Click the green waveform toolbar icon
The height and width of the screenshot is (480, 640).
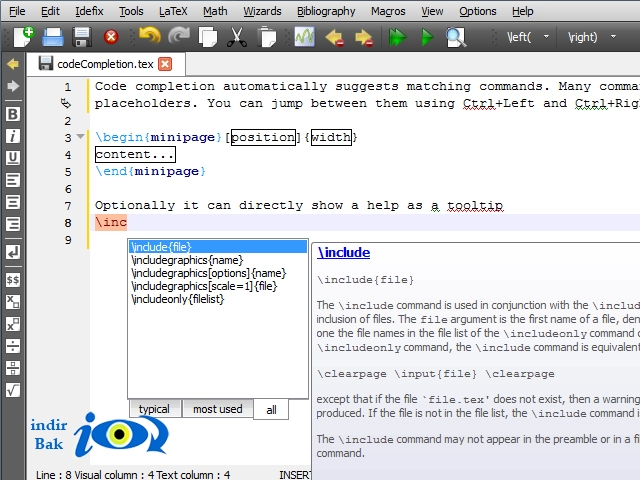click(304, 37)
